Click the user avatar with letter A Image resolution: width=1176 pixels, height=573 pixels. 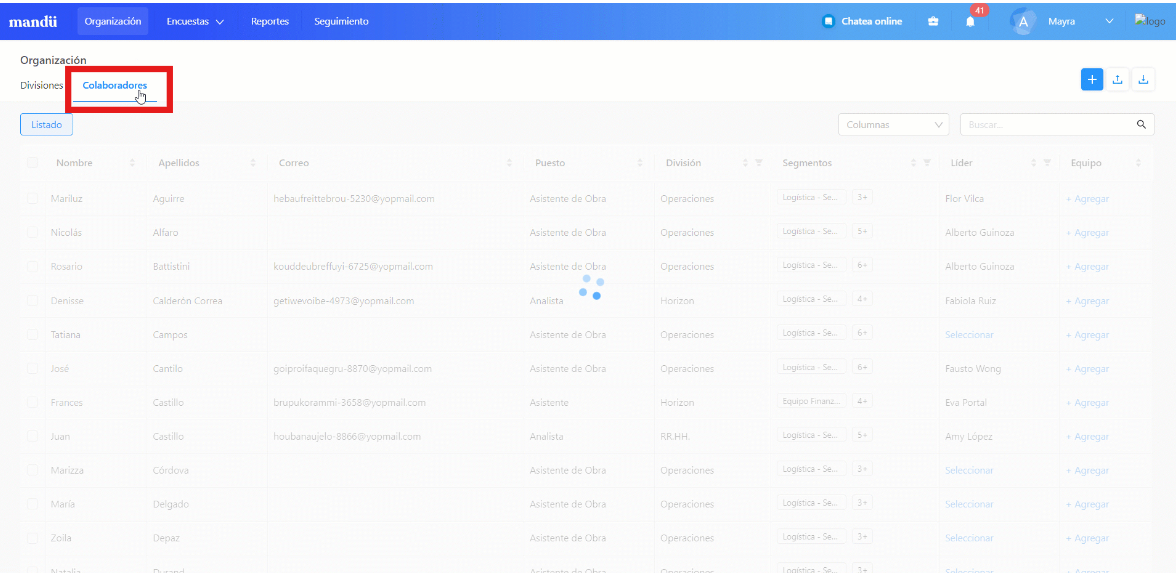[1023, 22]
